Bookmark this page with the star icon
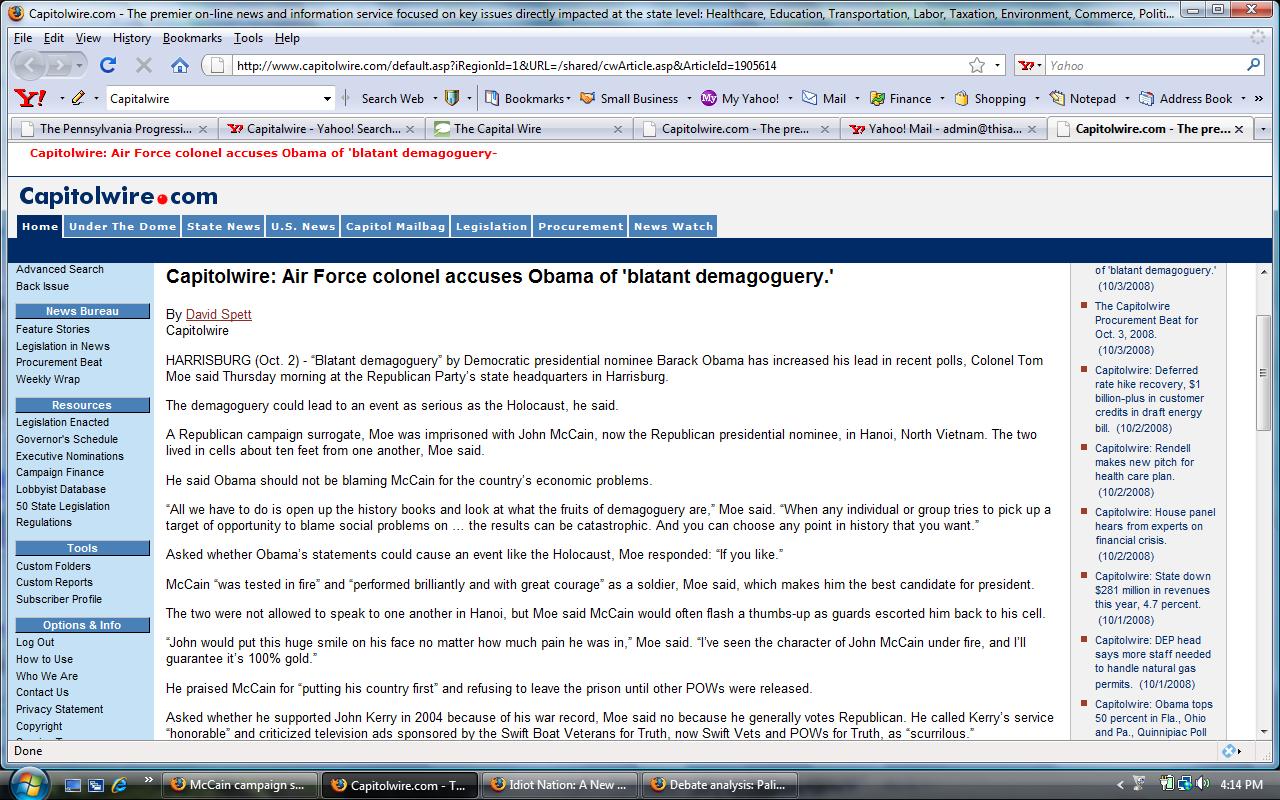1280x800 pixels. [x=976, y=65]
